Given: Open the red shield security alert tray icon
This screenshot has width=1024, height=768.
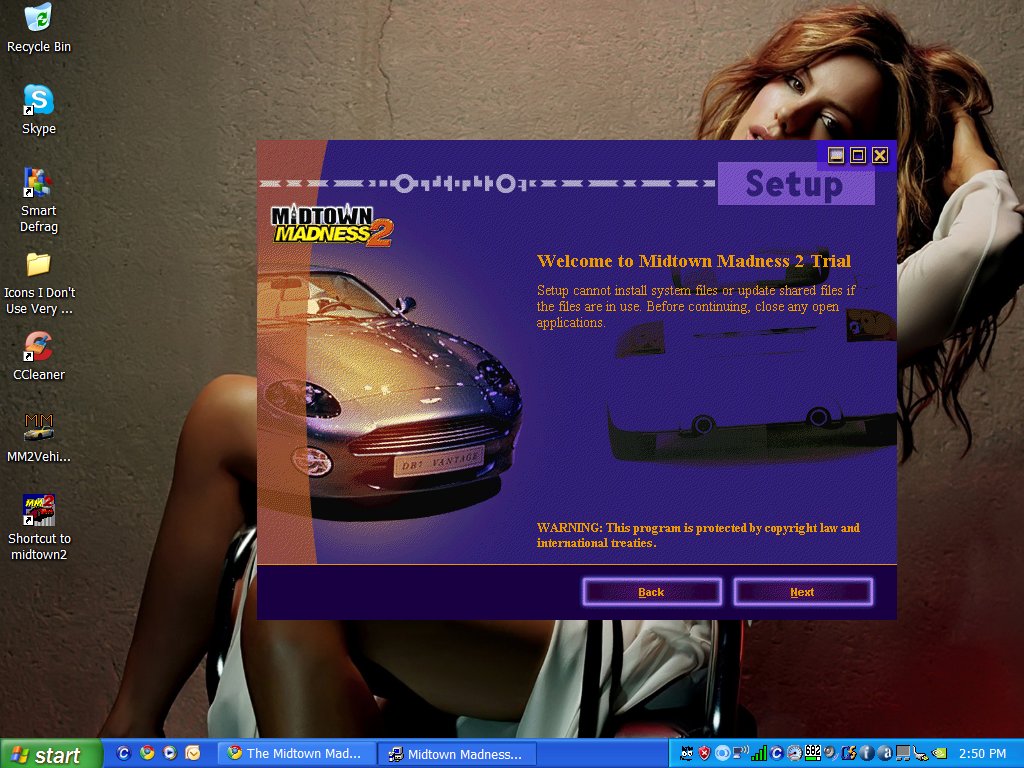Looking at the screenshot, I should pyautogui.click(x=704, y=753).
